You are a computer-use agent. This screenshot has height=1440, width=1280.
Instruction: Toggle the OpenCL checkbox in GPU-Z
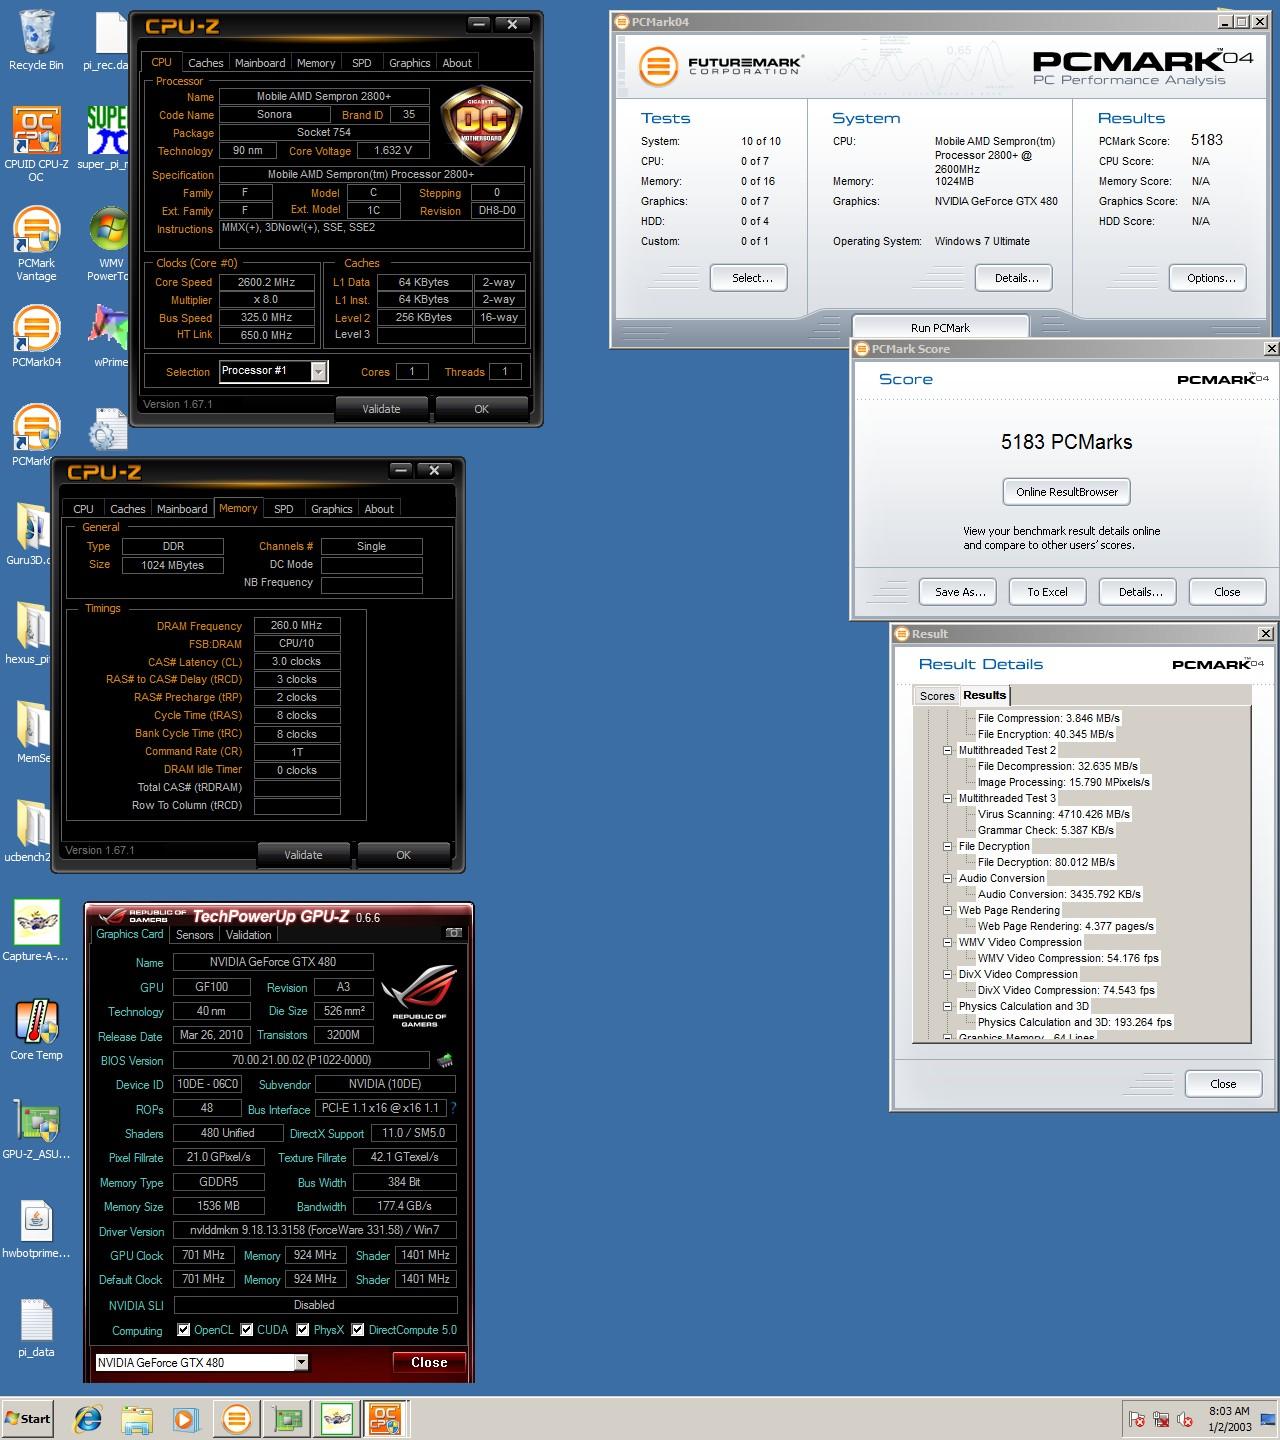click(183, 1330)
